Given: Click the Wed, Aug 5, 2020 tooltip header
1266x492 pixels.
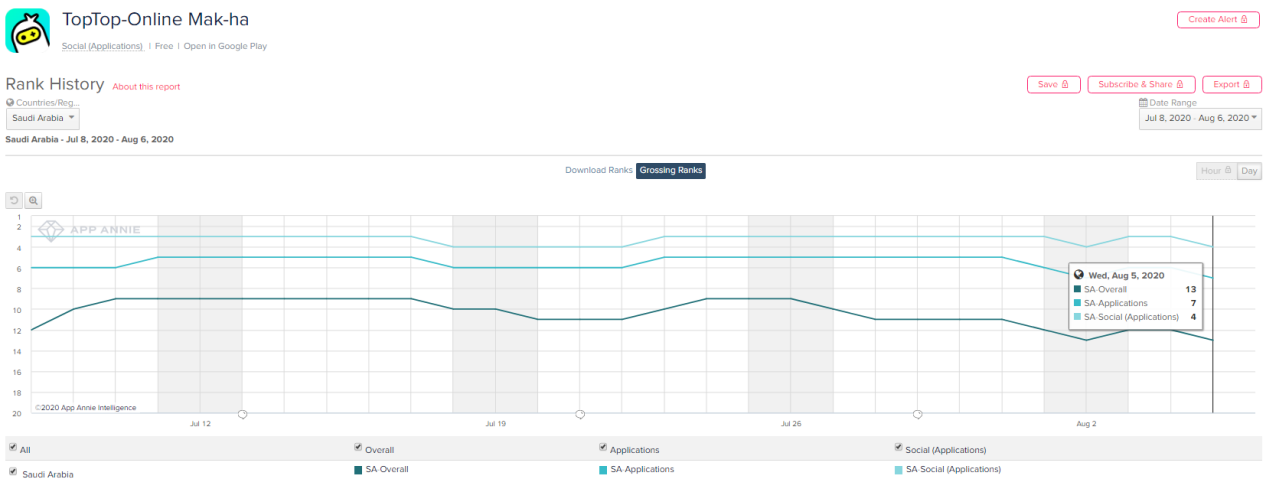Looking at the screenshot, I should click(1126, 275).
